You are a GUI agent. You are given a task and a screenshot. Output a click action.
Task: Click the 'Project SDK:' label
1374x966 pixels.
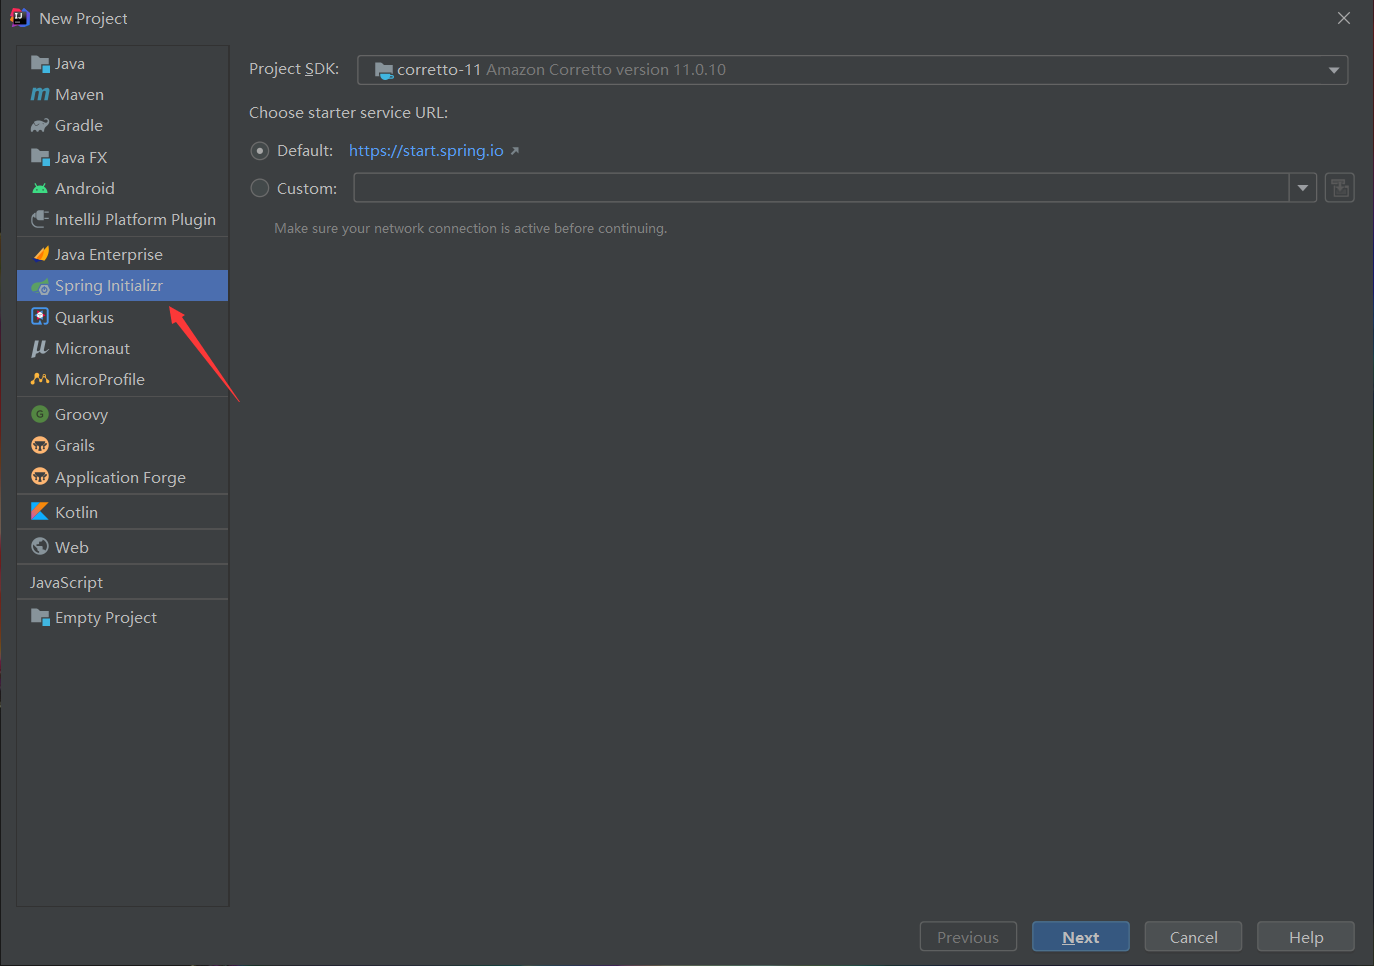294,69
